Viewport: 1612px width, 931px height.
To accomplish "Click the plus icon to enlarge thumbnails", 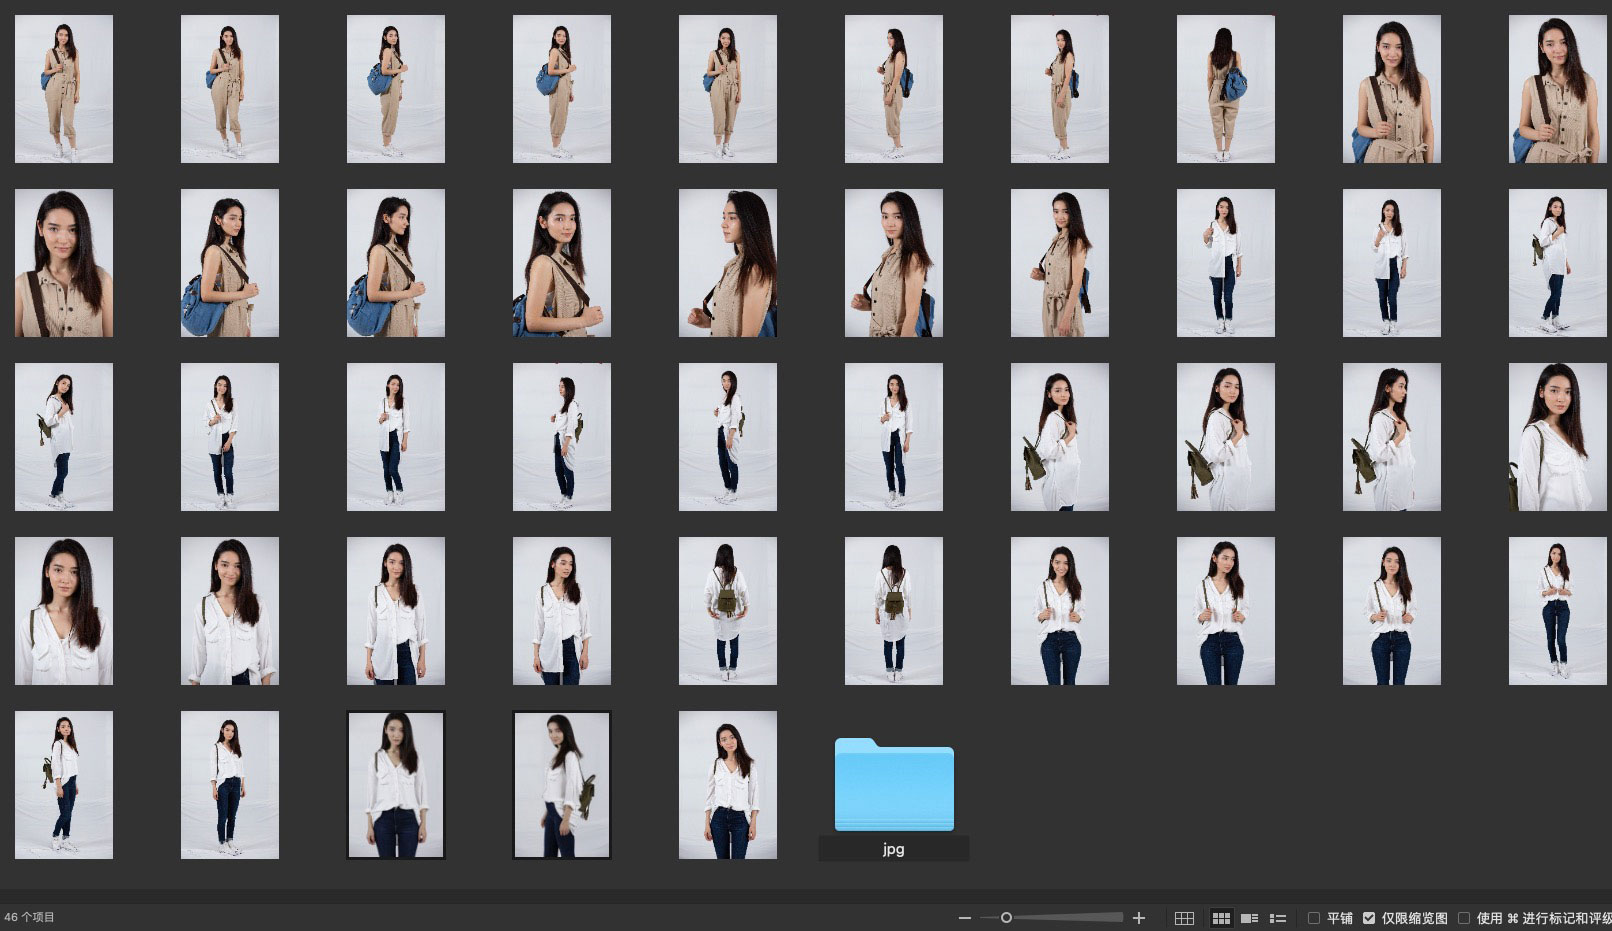I will (x=1138, y=918).
